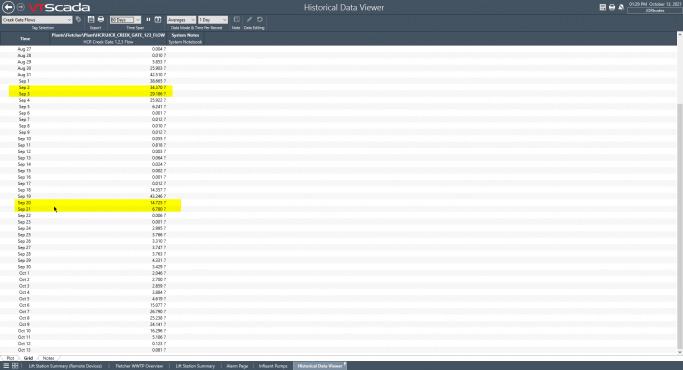Screen dimensions: 683x370
Task: Click the Sep 1 date cell
Action: point(24,81)
